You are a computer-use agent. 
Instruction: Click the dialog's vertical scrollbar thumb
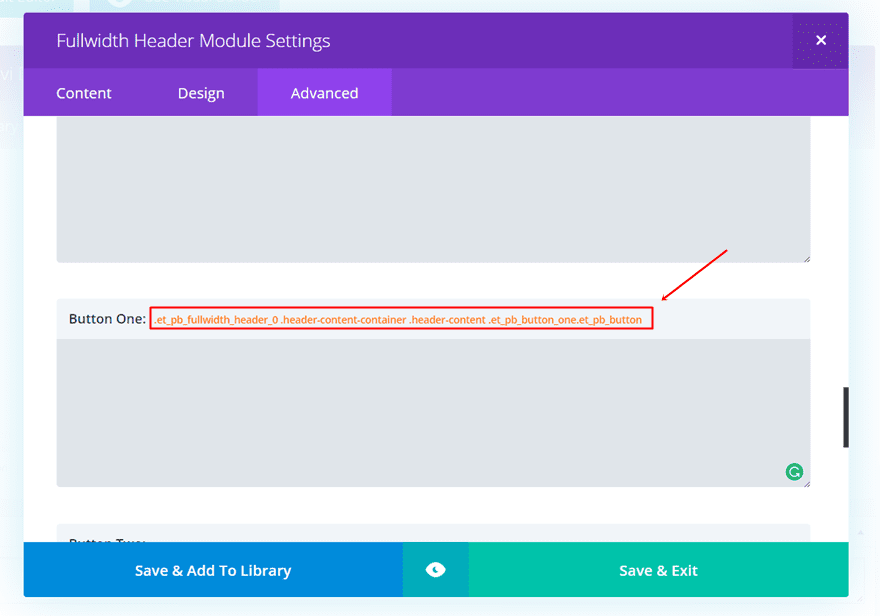(846, 417)
